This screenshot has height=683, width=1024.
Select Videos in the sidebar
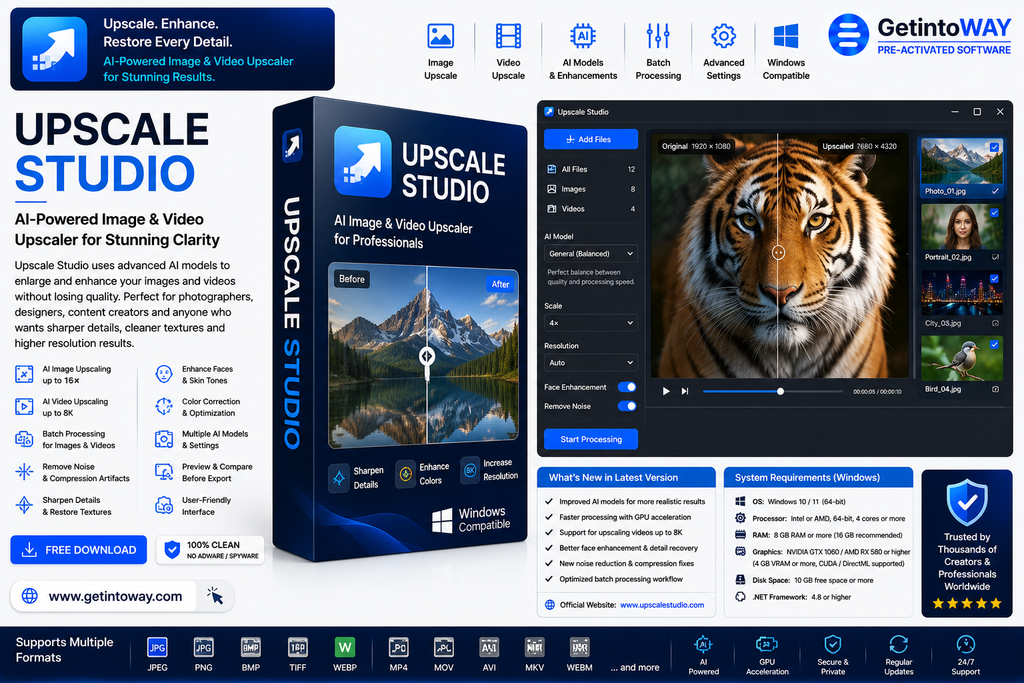(x=591, y=209)
